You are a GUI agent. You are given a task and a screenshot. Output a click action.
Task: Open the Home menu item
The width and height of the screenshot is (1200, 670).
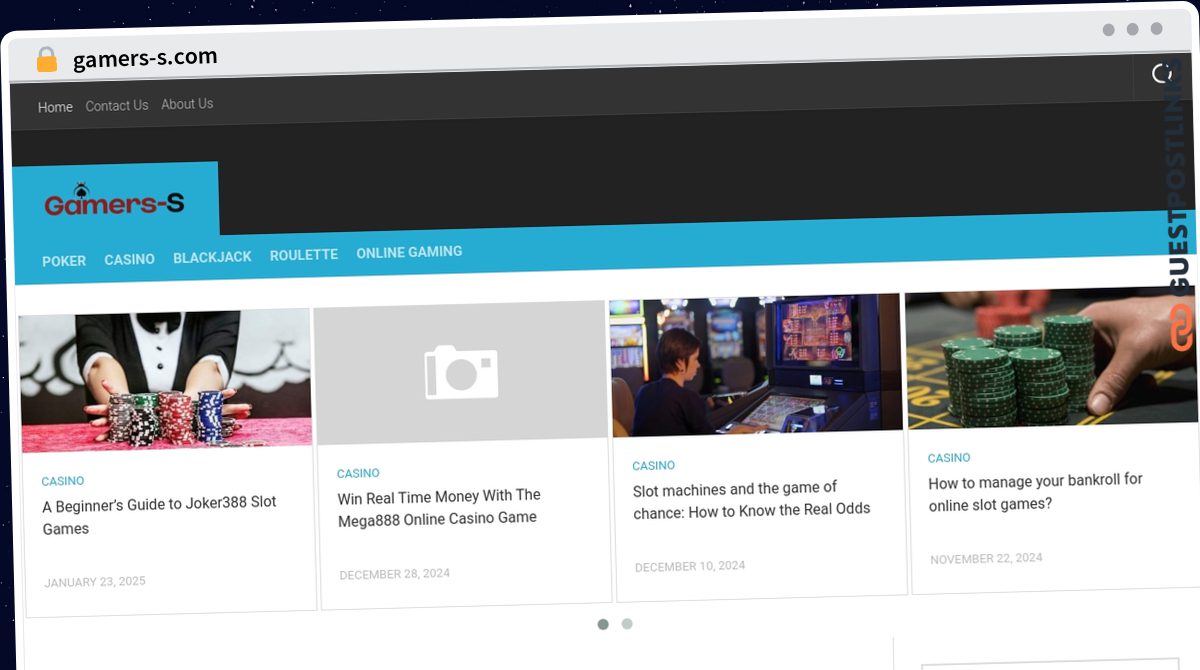coord(55,107)
